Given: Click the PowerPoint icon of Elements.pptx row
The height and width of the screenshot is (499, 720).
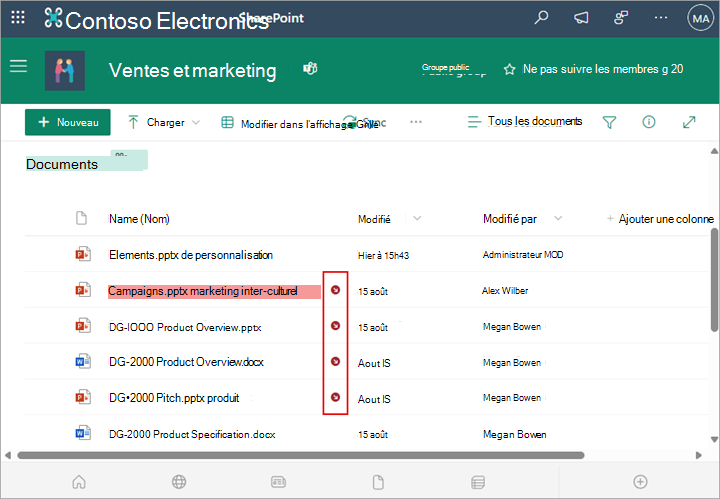Looking at the screenshot, I should coord(83,254).
